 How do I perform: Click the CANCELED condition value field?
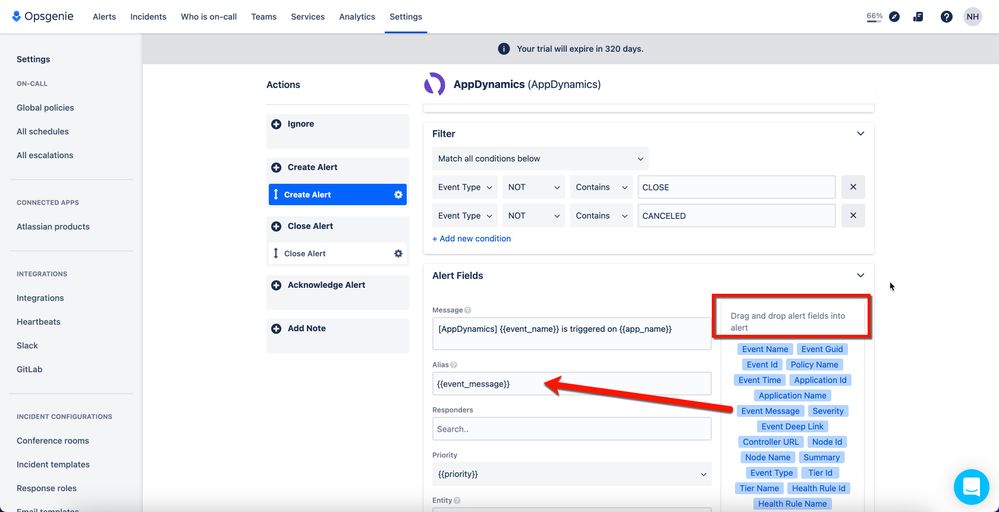click(x=737, y=216)
